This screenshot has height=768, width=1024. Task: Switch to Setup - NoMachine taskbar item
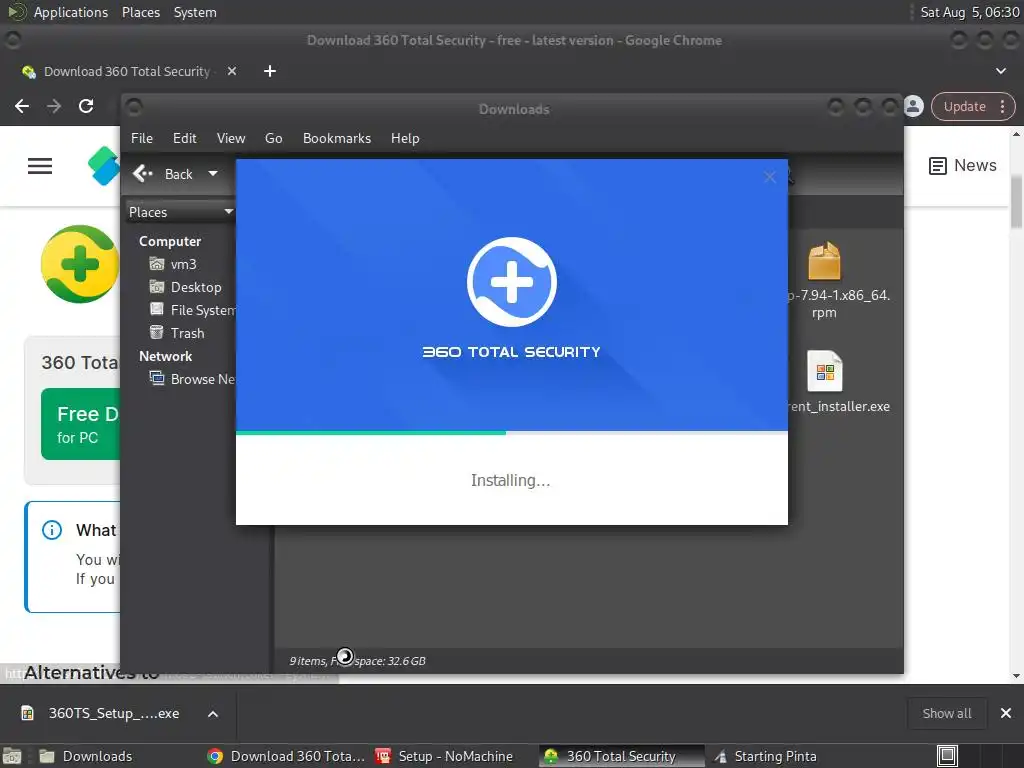tap(455, 756)
